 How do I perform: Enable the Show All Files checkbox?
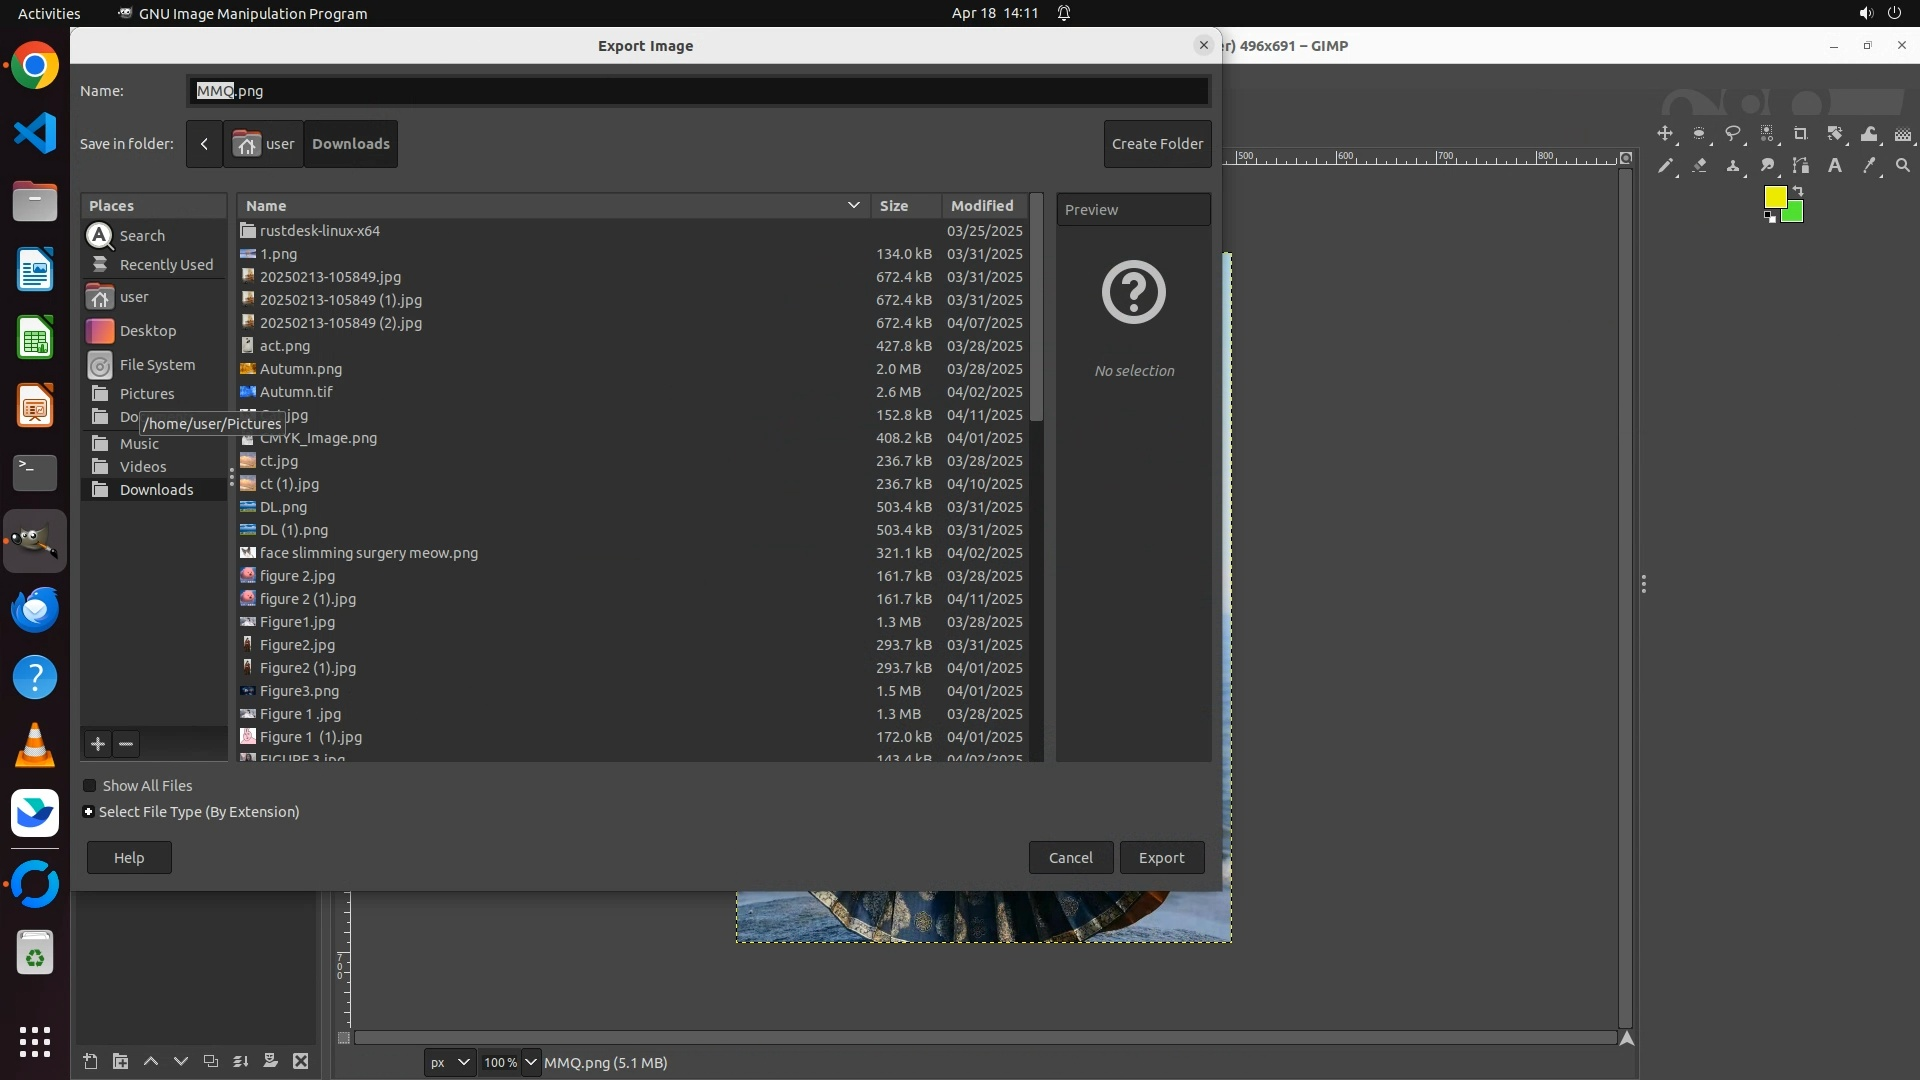[x=90, y=786]
